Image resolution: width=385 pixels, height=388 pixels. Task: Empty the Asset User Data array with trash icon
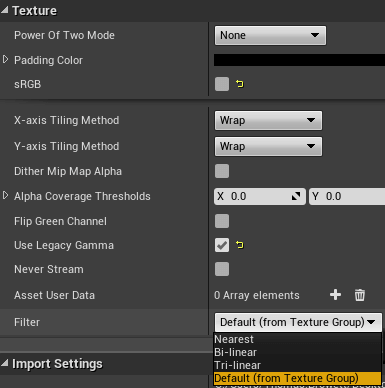tap(360, 295)
